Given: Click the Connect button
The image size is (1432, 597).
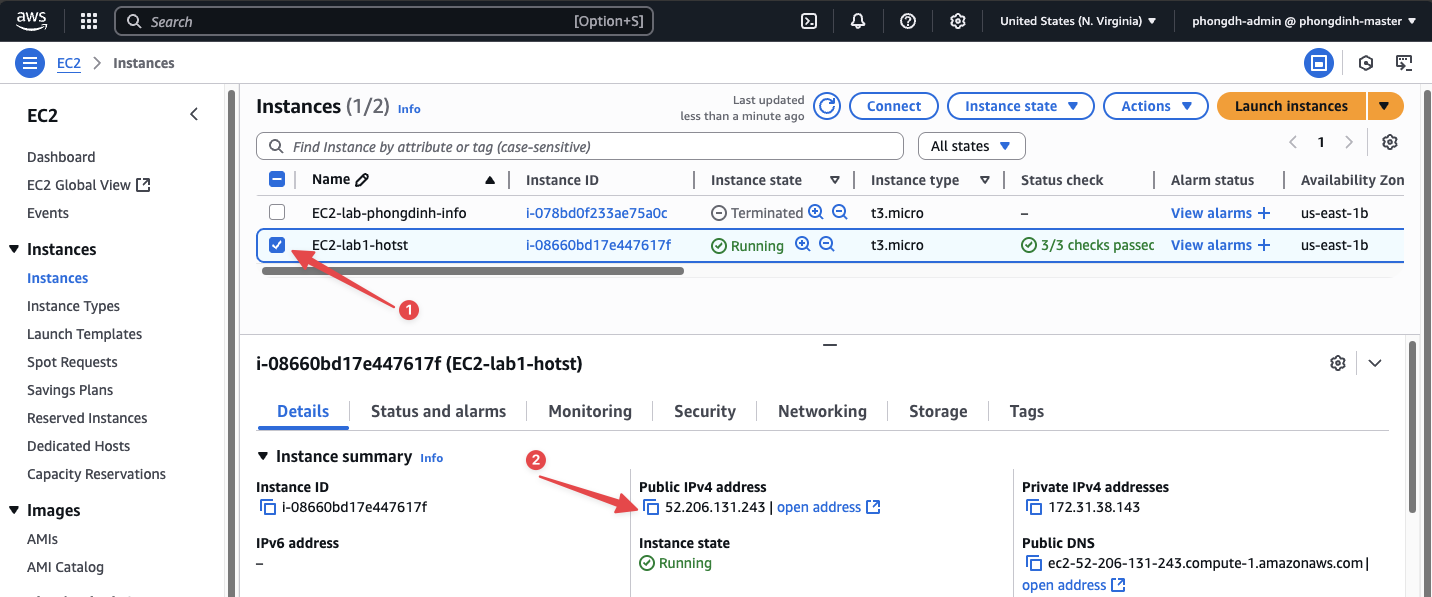Looking at the screenshot, I should click(x=894, y=106).
